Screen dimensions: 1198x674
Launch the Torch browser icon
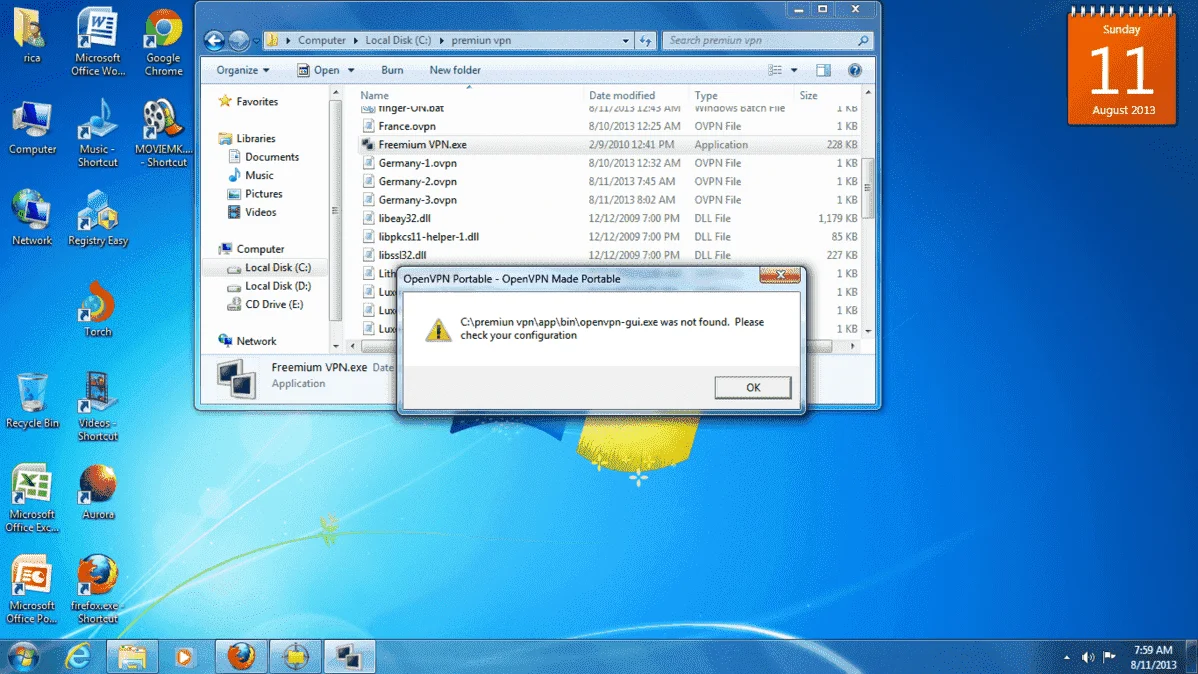tap(98, 309)
